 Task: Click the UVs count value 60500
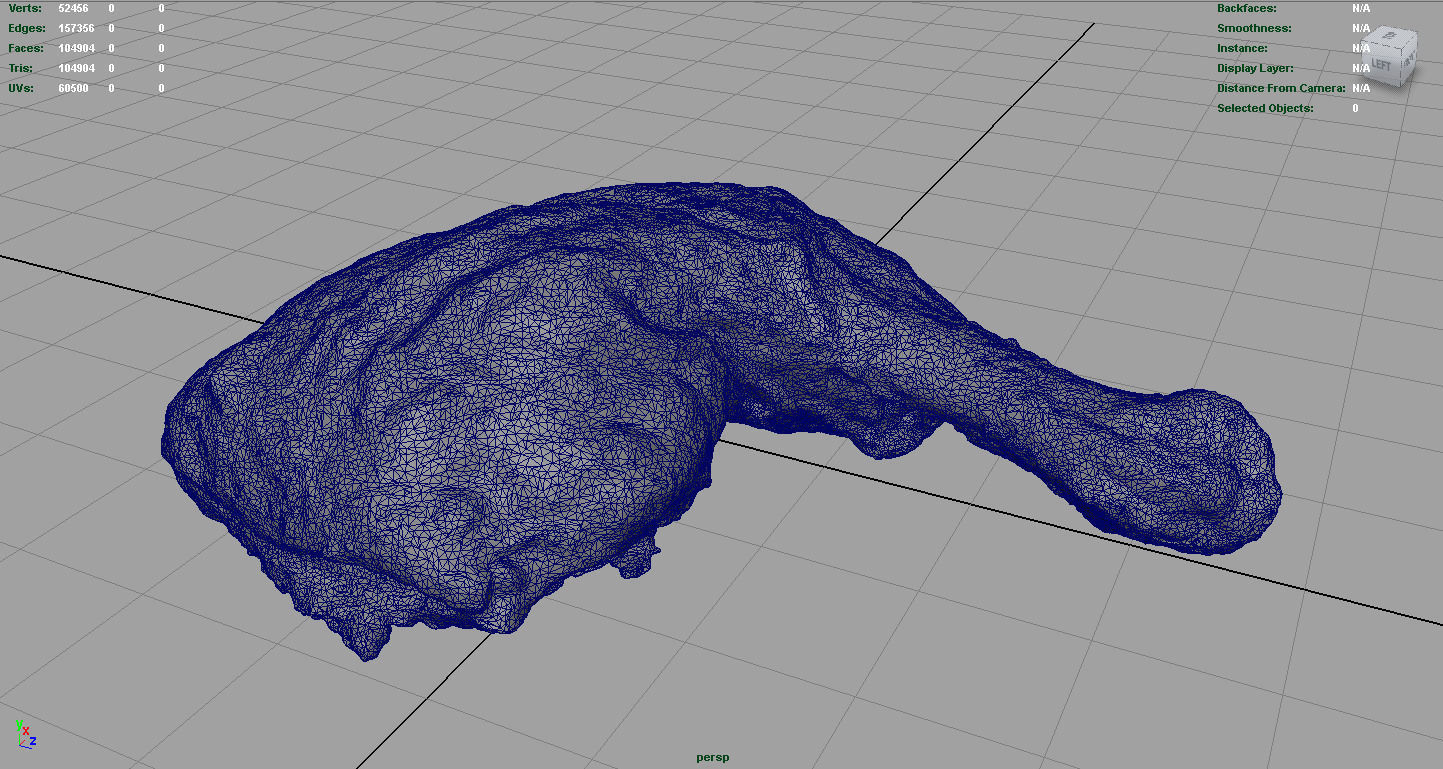pos(74,88)
